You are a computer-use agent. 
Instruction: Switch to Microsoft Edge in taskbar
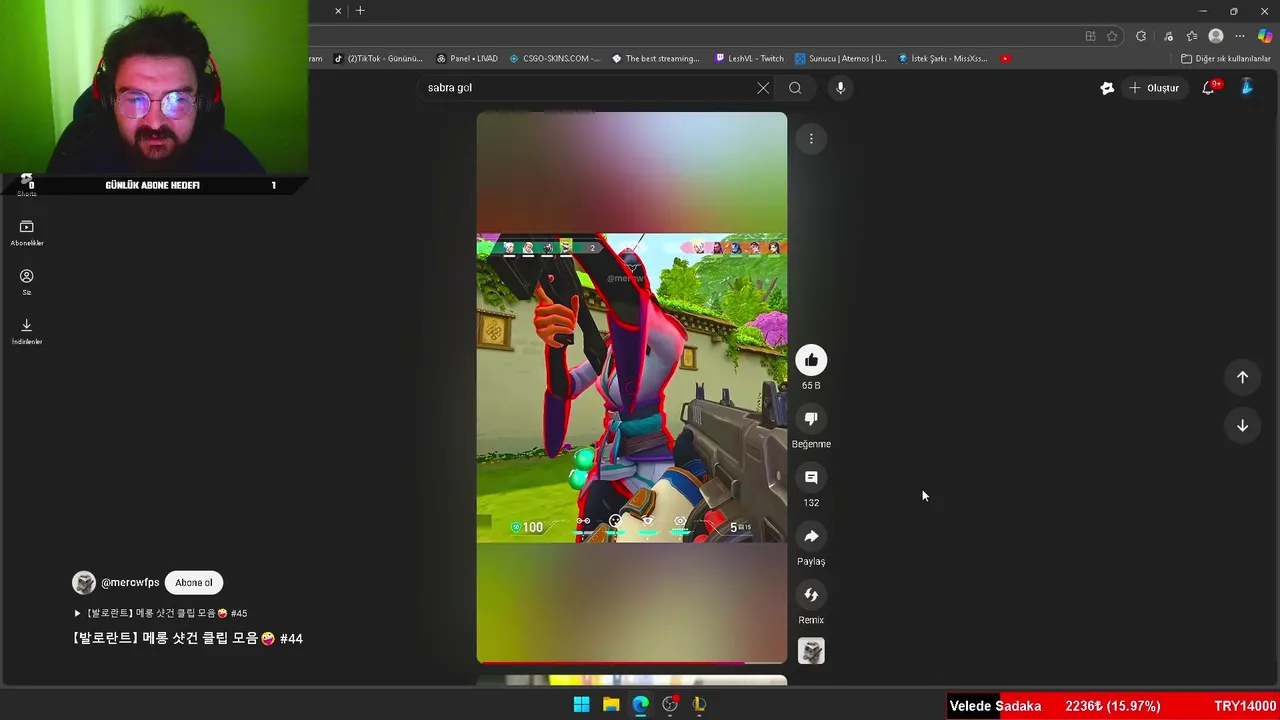coord(640,704)
